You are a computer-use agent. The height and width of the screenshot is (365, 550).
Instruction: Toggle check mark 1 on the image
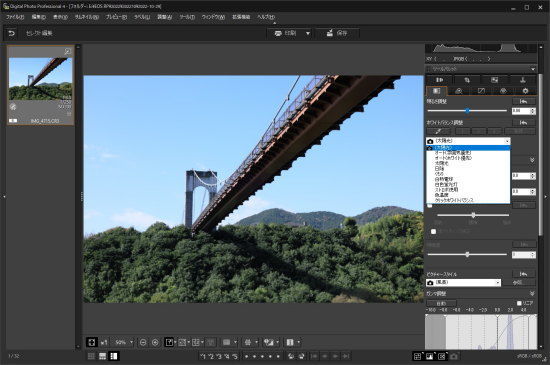pos(203,357)
